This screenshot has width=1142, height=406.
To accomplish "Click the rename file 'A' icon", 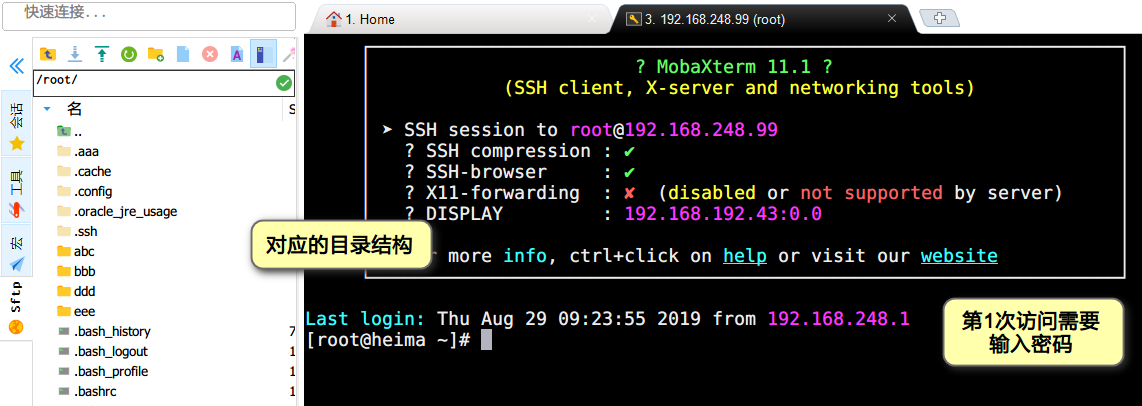I will tap(237, 53).
